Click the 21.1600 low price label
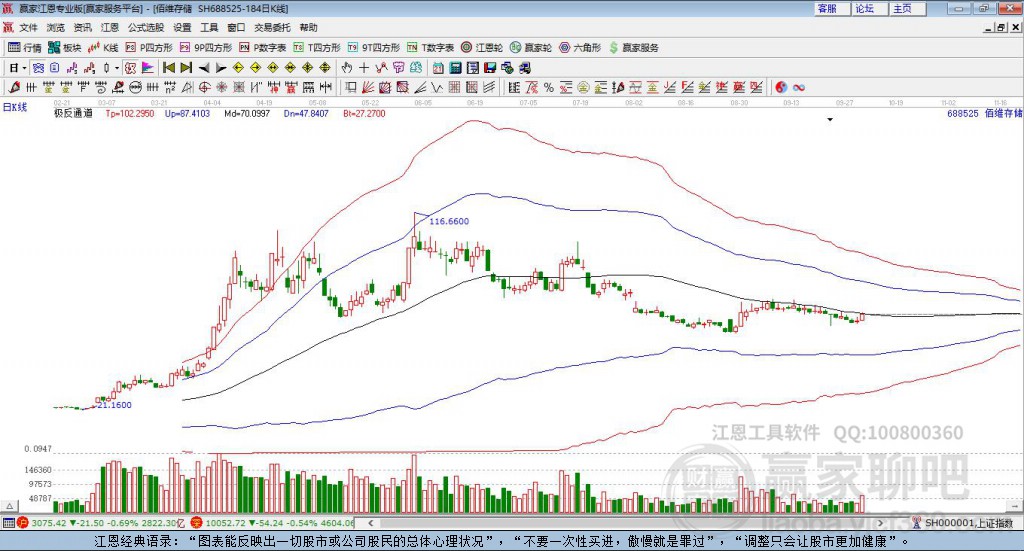The image size is (1024, 551). coord(114,405)
